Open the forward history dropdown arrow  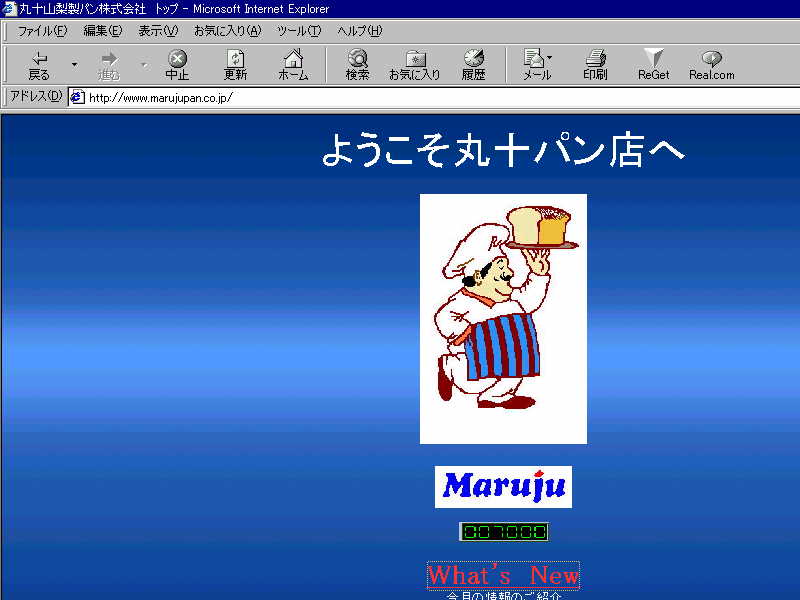[144, 65]
